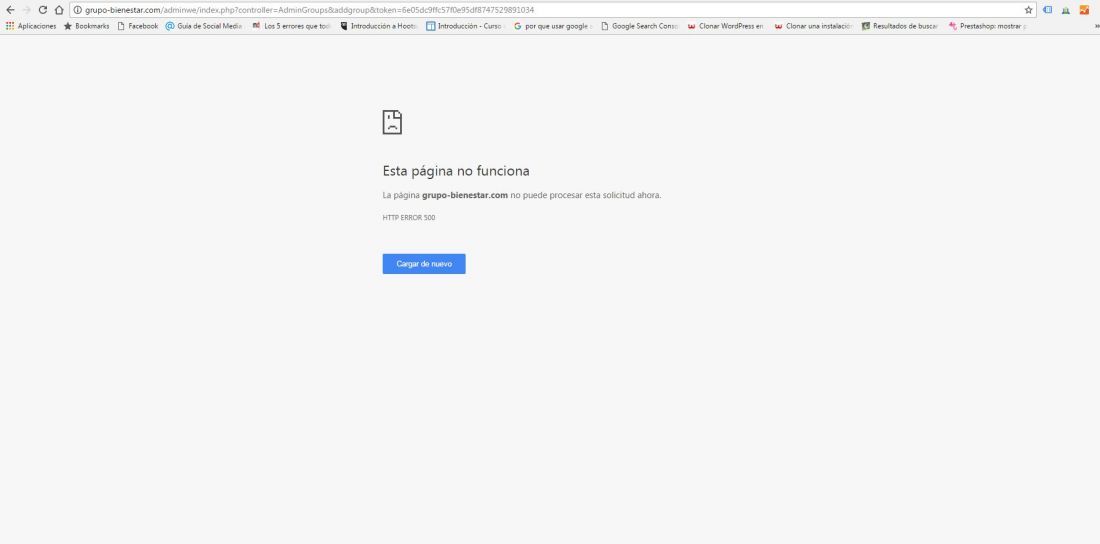Open the Clonar una instalación bookmark

click(x=814, y=26)
